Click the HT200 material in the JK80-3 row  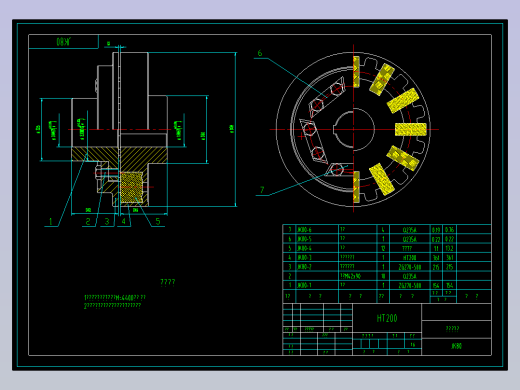409,258
